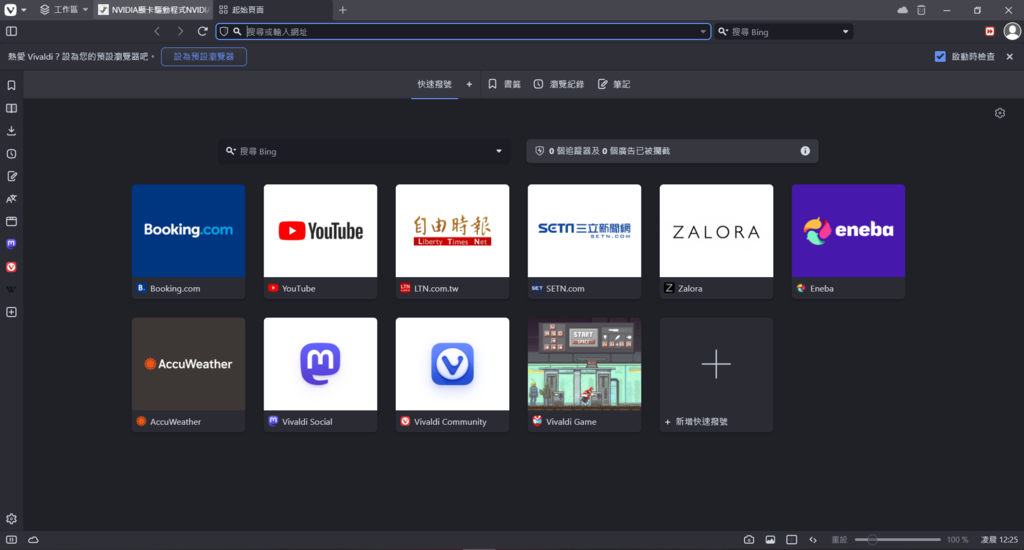Open synced tabs cloud icon in title bar

903,10
